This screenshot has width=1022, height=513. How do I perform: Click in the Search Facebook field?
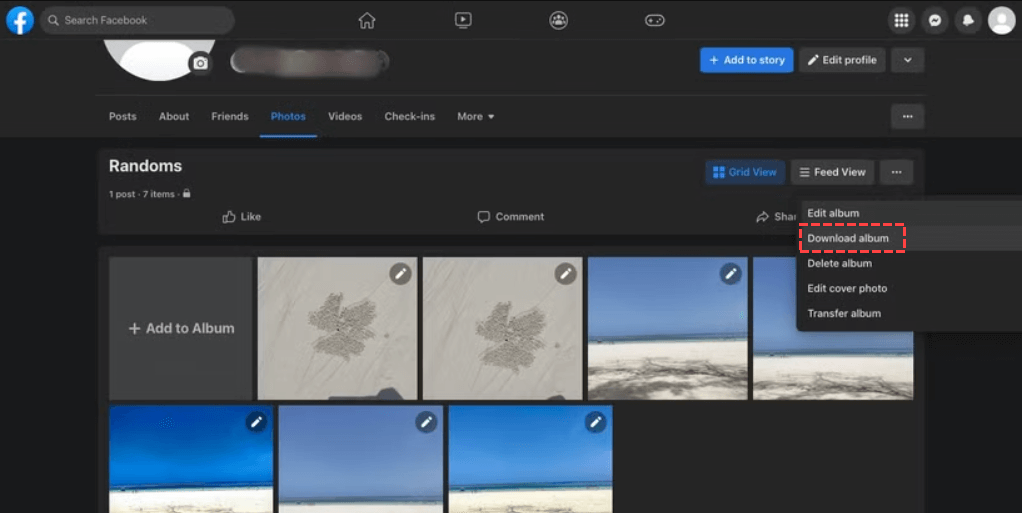pos(137,20)
